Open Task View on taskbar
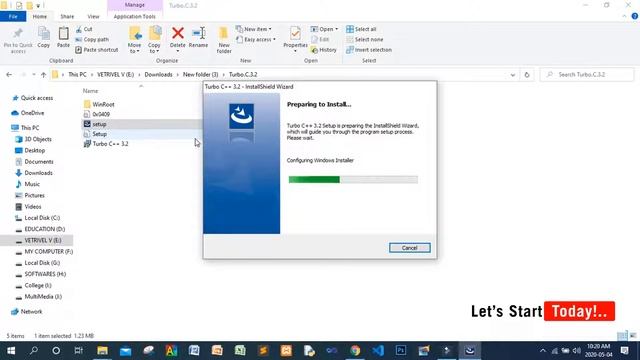The width and height of the screenshot is (640, 360). pyautogui.click(x=78, y=351)
